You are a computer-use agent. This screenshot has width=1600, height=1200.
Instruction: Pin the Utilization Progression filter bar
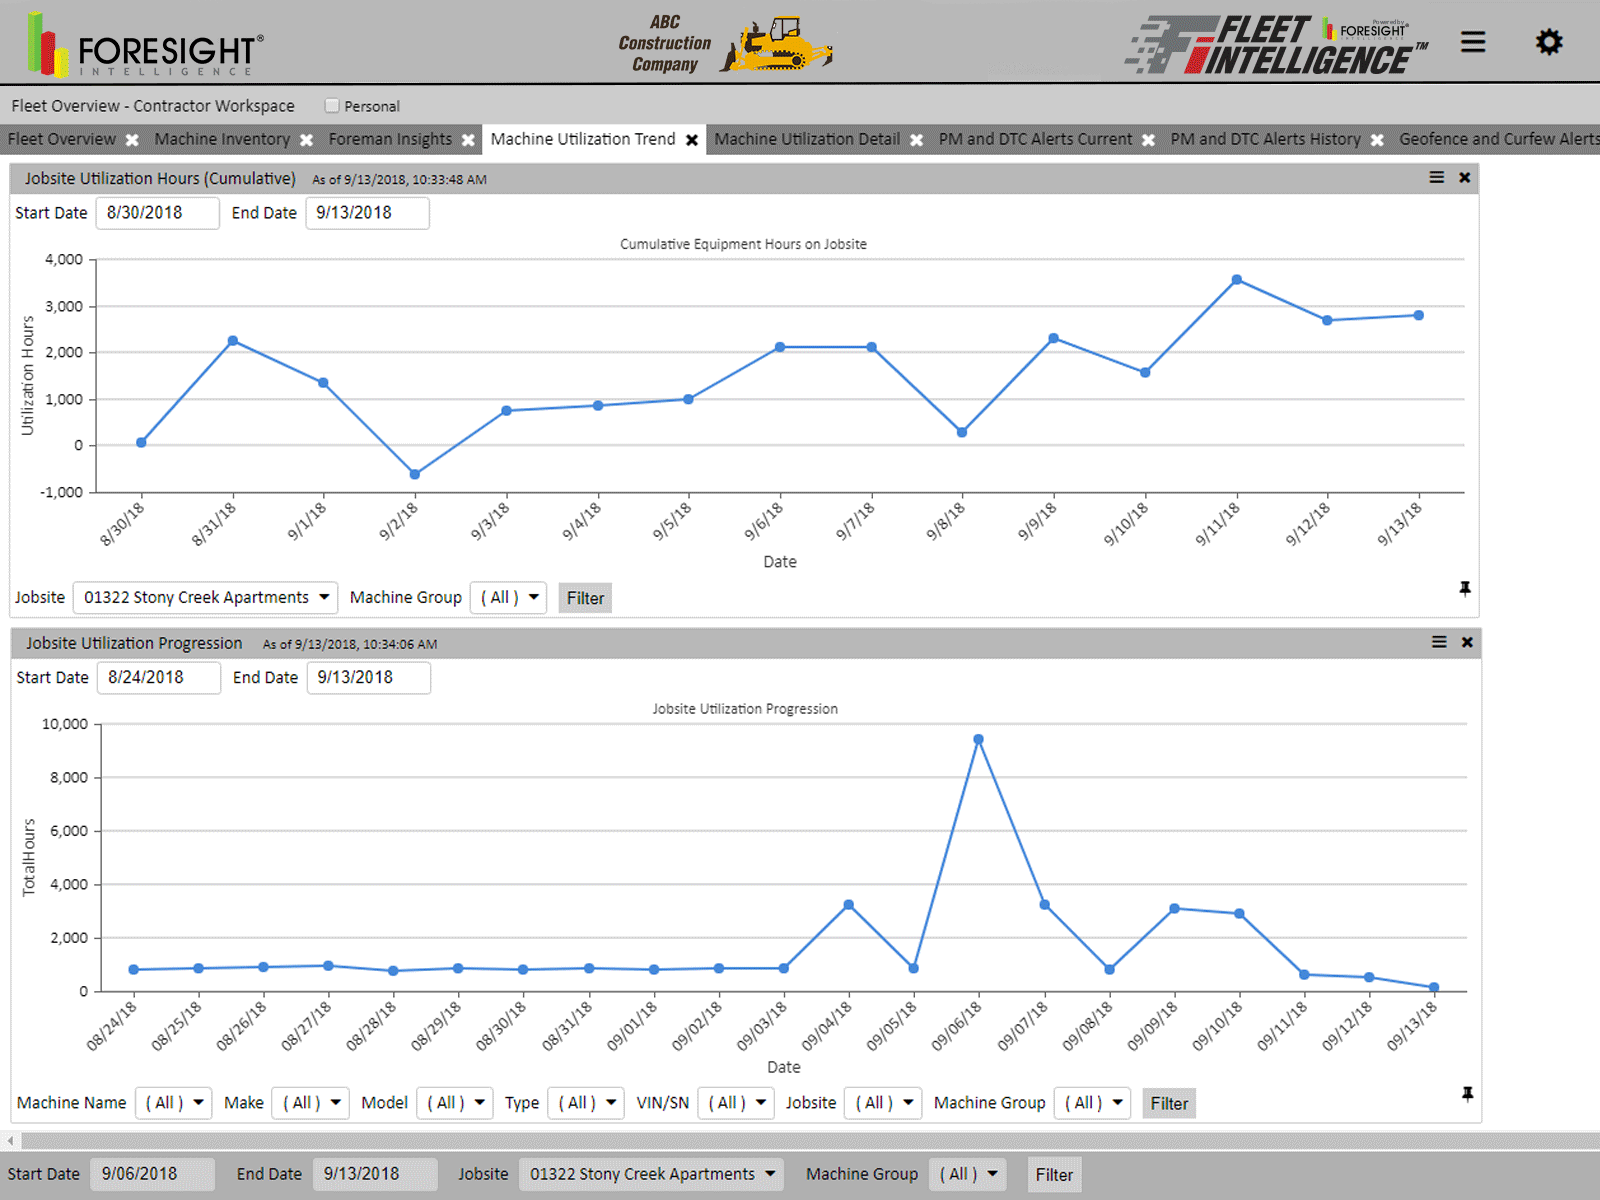point(1467,1094)
